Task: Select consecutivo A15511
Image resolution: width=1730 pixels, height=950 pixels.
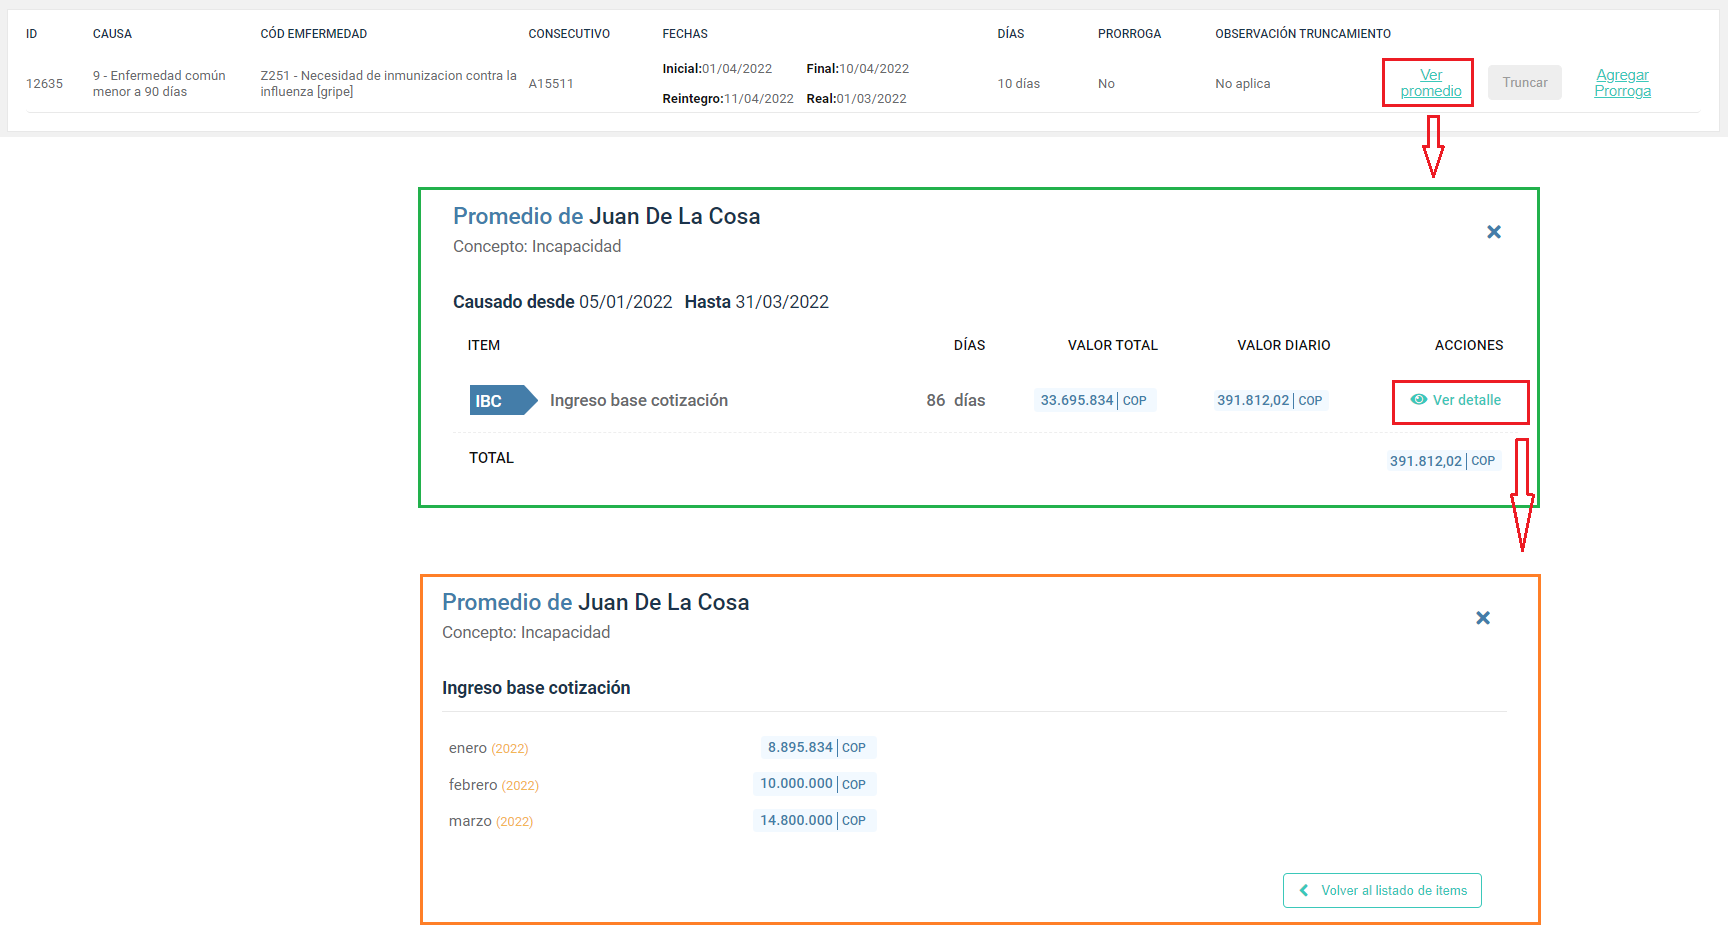Action: click(551, 84)
